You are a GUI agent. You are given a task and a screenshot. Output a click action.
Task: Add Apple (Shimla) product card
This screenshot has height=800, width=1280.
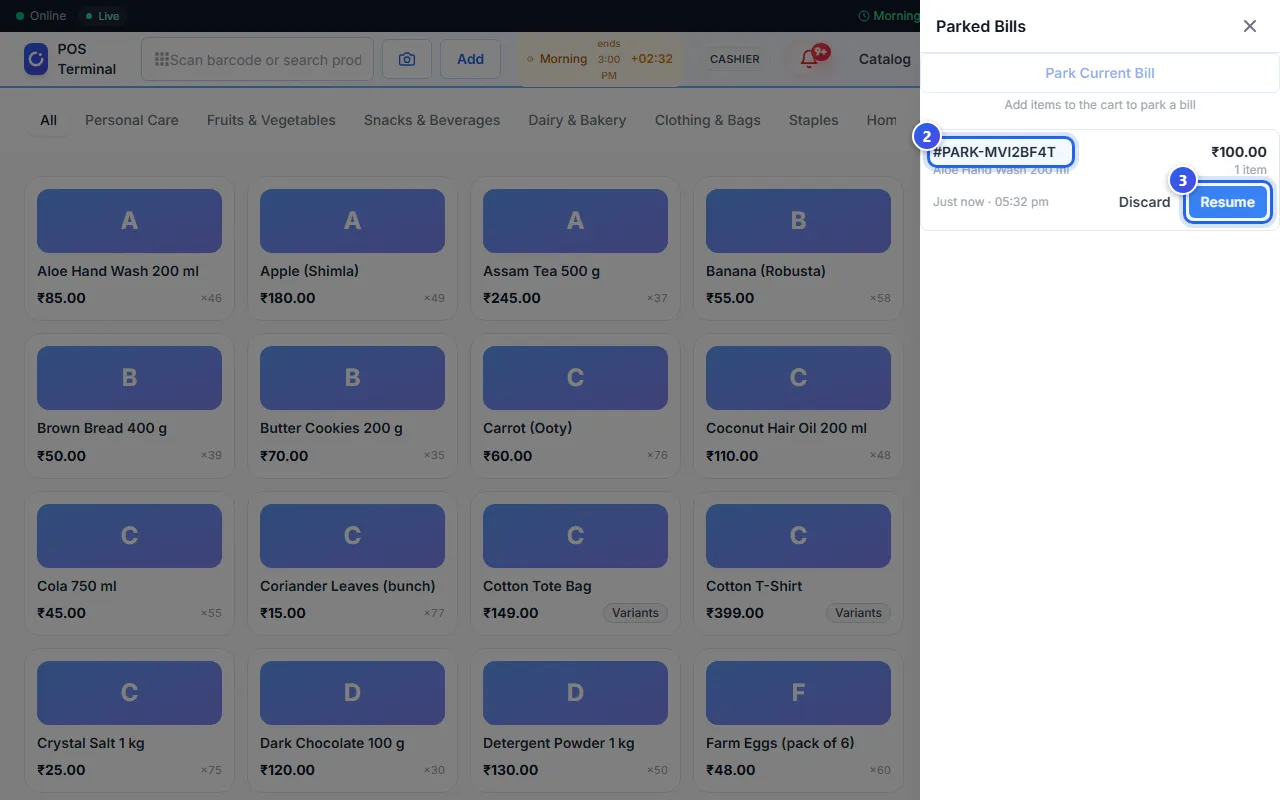pyautogui.click(x=352, y=248)
